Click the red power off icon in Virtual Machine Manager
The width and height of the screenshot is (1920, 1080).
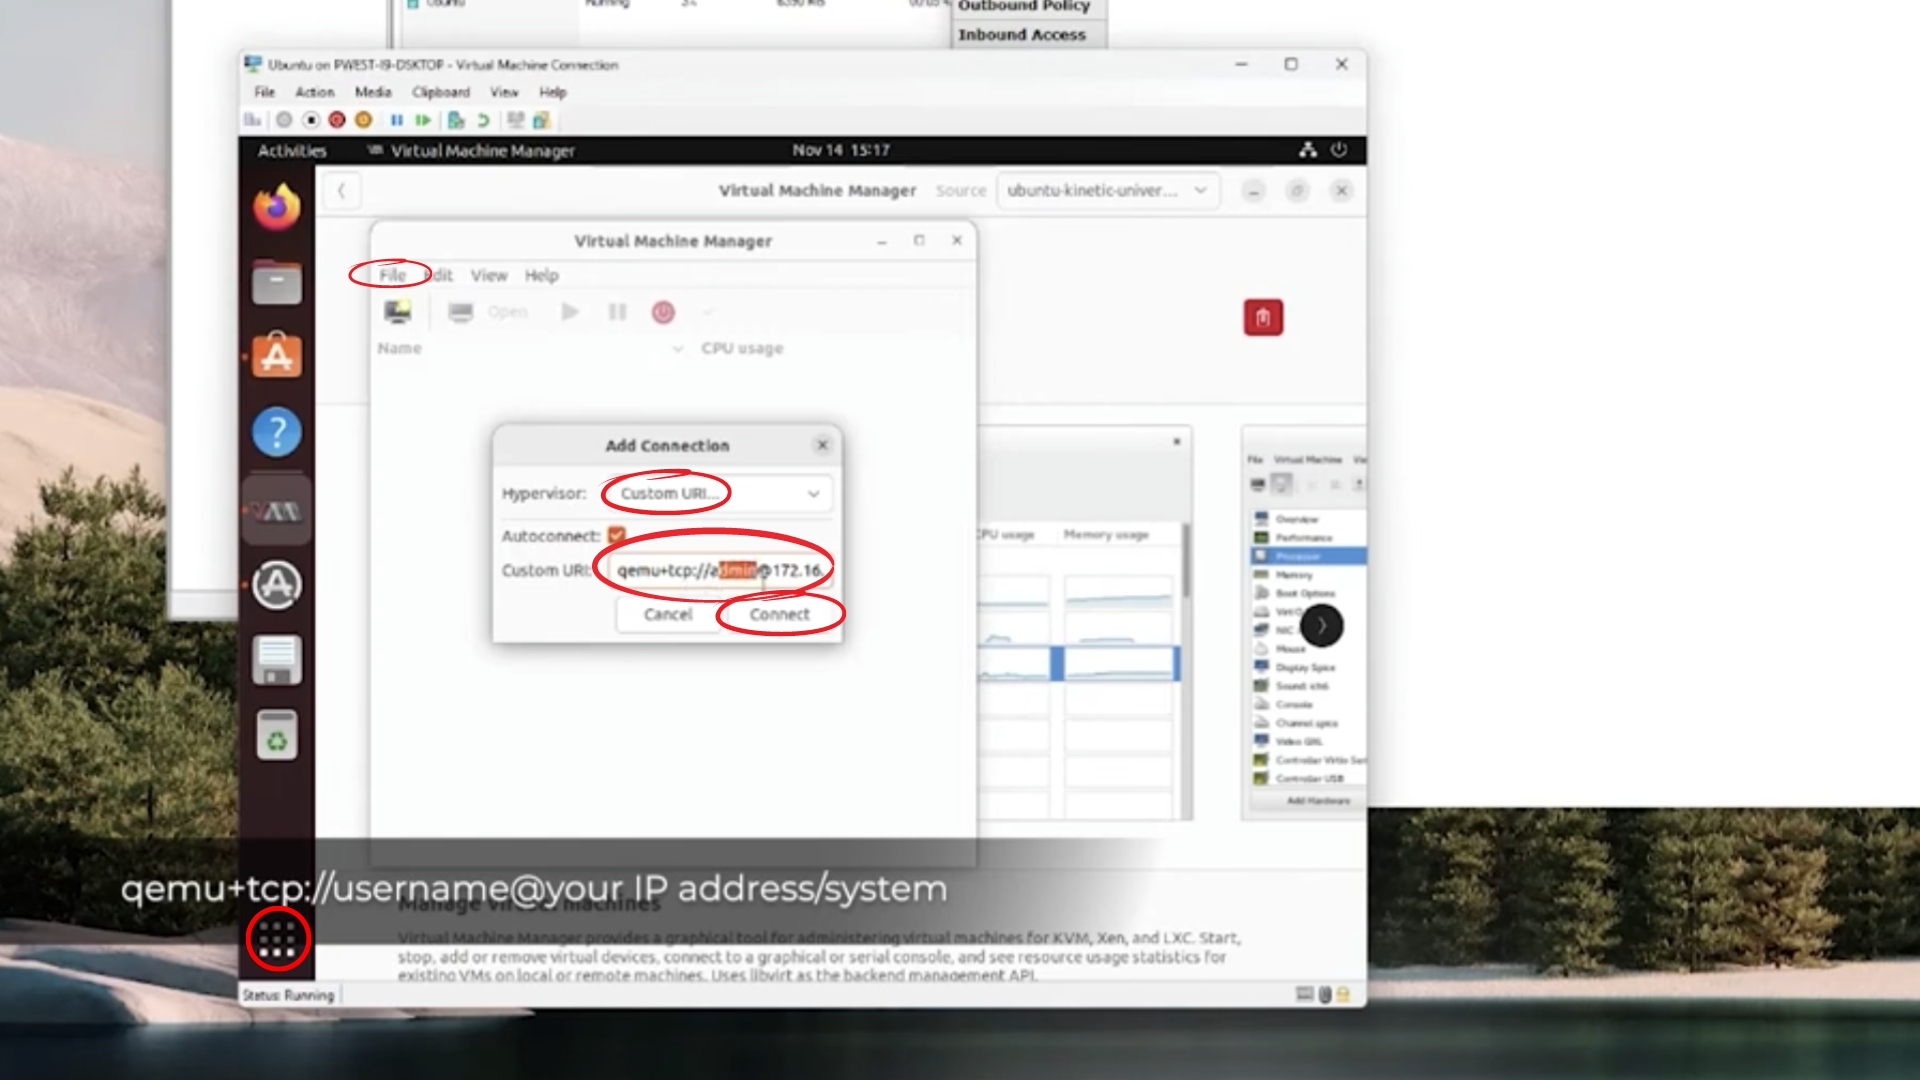click(663, 311)
